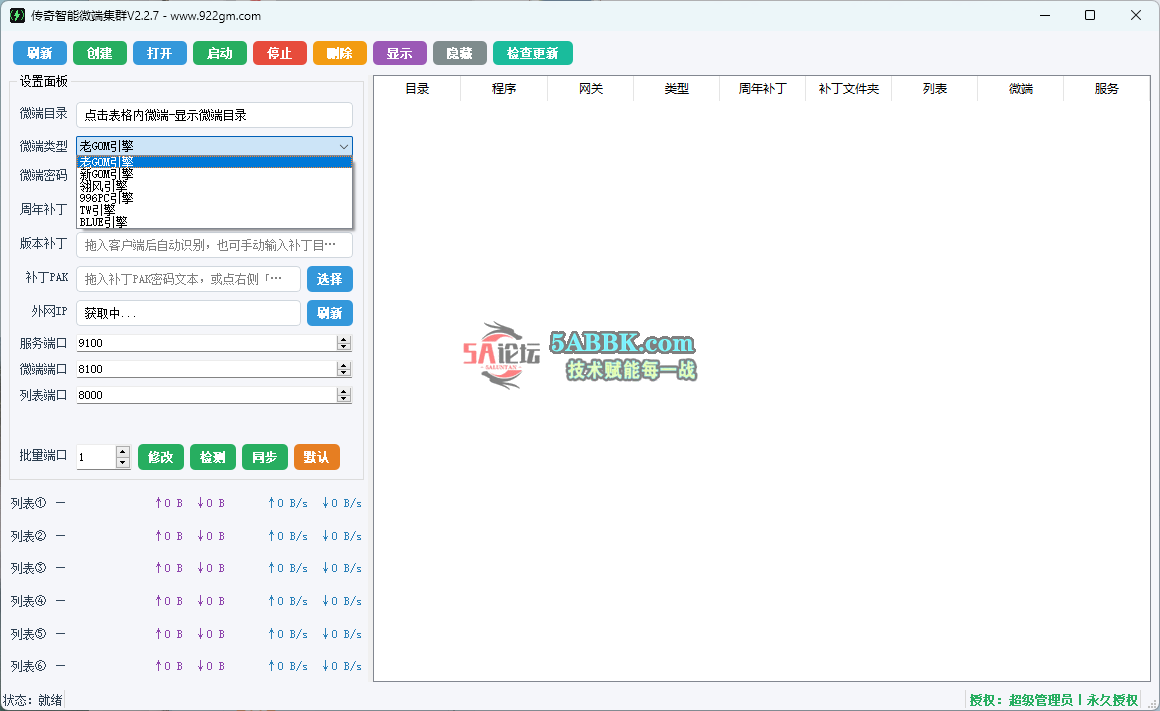
Task: Click the 选择 button beside 补丁PAK
Action: pyautogui.click(x=330, y=279)
